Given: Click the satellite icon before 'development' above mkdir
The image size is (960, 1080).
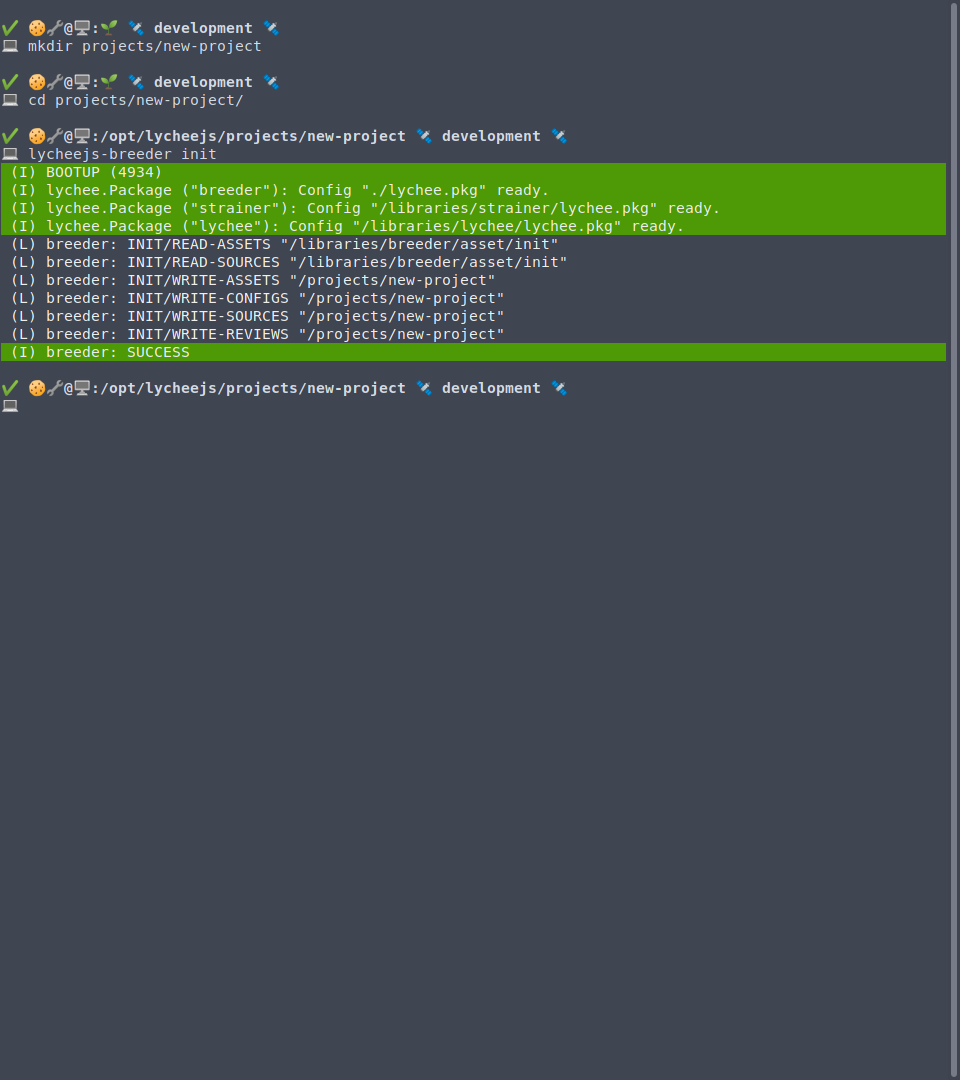Looking at the screenshot, I should coord(136,28).
